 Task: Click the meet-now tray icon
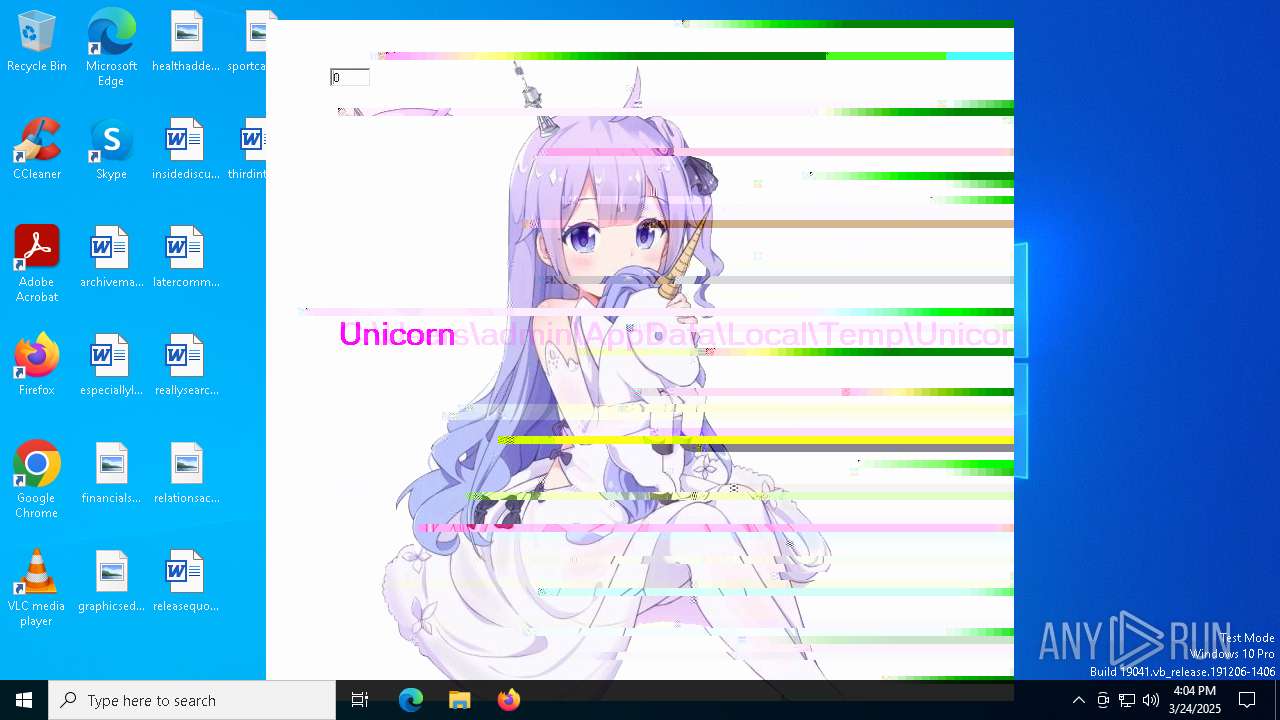pyautogui.click(x=1103, y=700)
